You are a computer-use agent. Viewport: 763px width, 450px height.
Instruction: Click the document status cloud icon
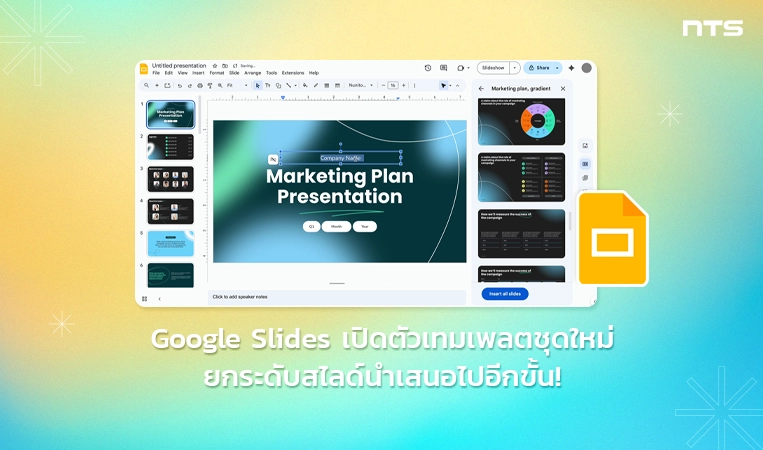pyautogui.click(x=235, y=66)
